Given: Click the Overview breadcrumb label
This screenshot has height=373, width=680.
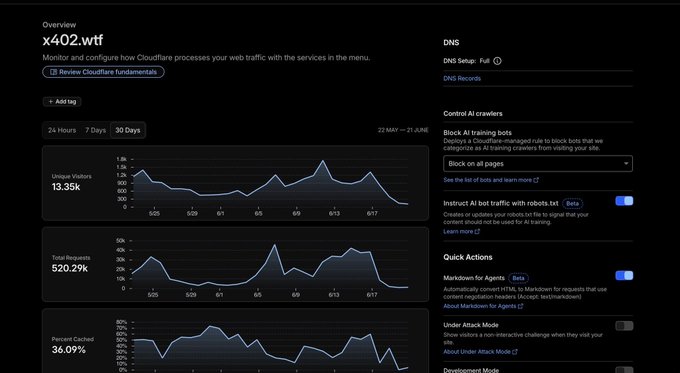Looking at the screenshot, I should (59, 25).
